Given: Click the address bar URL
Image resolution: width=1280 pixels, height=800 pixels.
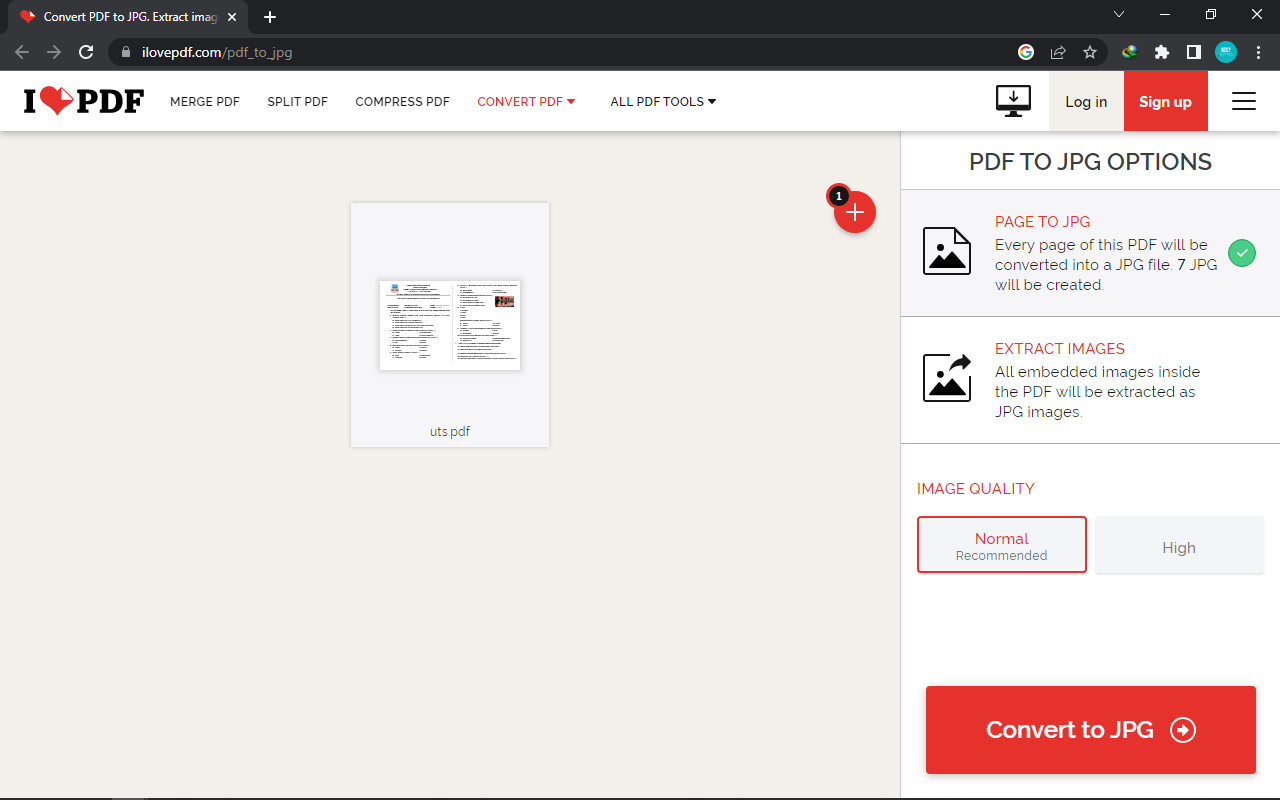Looking at the screenshot, I should pos(217,52).
